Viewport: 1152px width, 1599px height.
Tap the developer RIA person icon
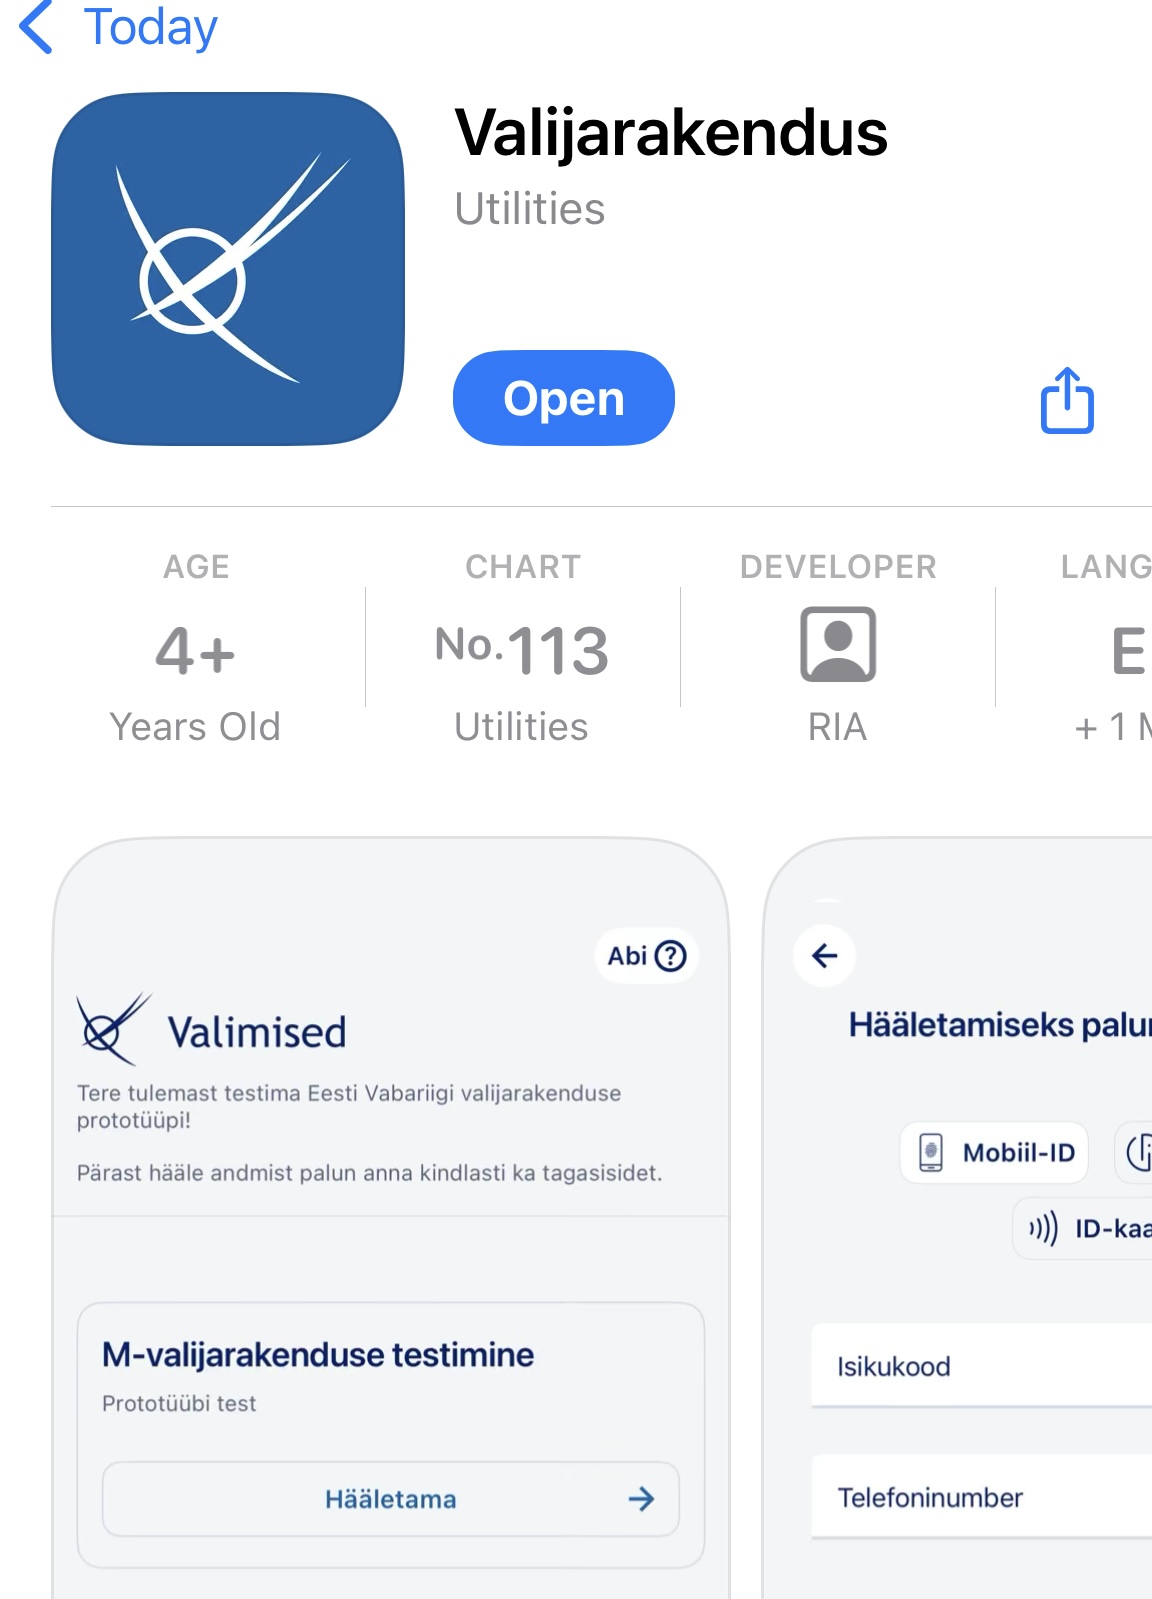click(x=838, y=644)
